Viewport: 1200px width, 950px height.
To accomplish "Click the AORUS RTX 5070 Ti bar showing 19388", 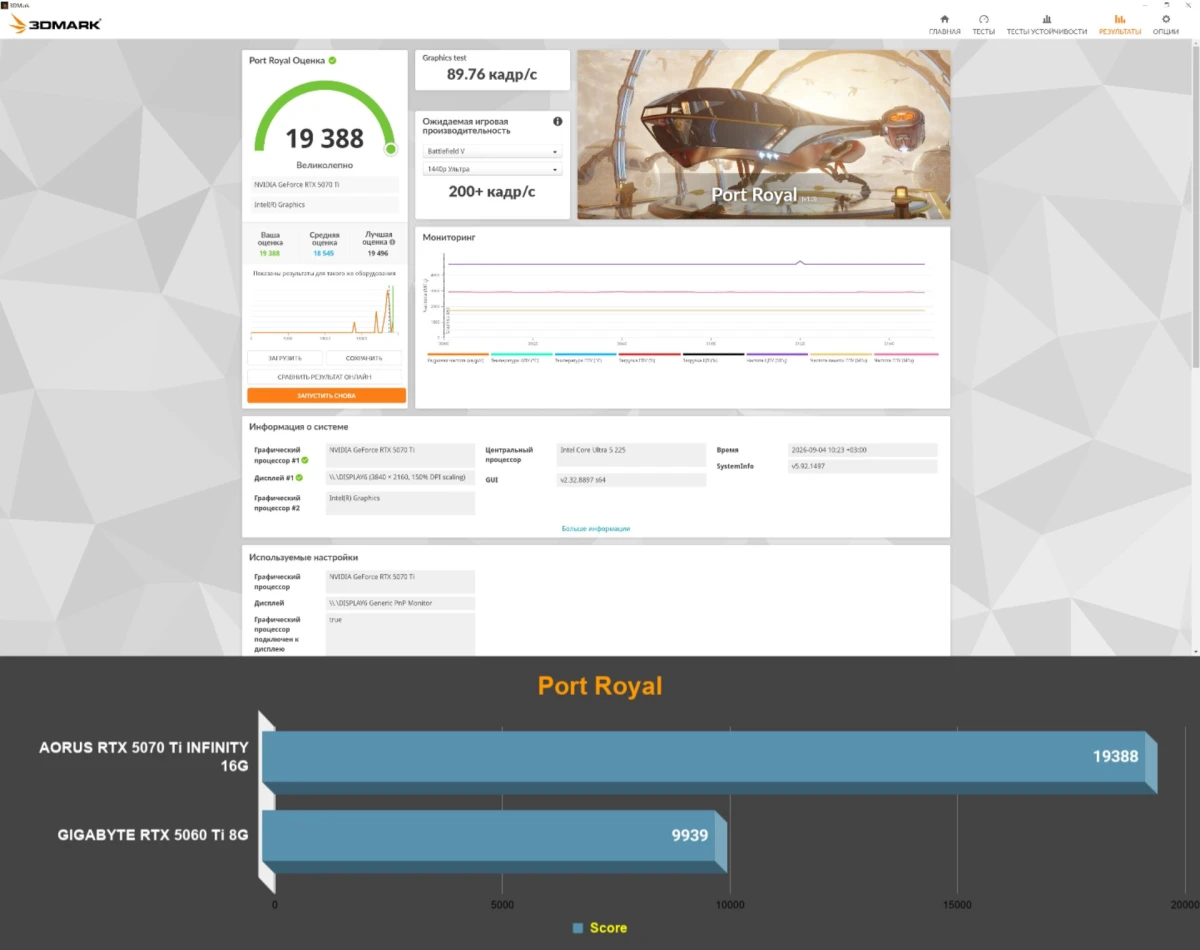I will coord(708,762).
